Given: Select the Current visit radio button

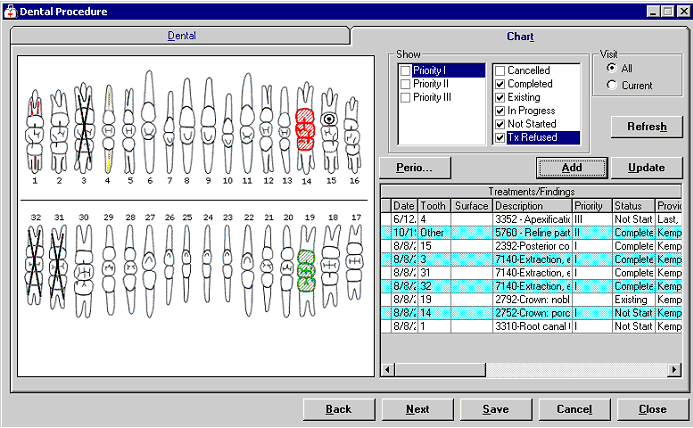Looking at the screenshot, I should pos(612,86).
